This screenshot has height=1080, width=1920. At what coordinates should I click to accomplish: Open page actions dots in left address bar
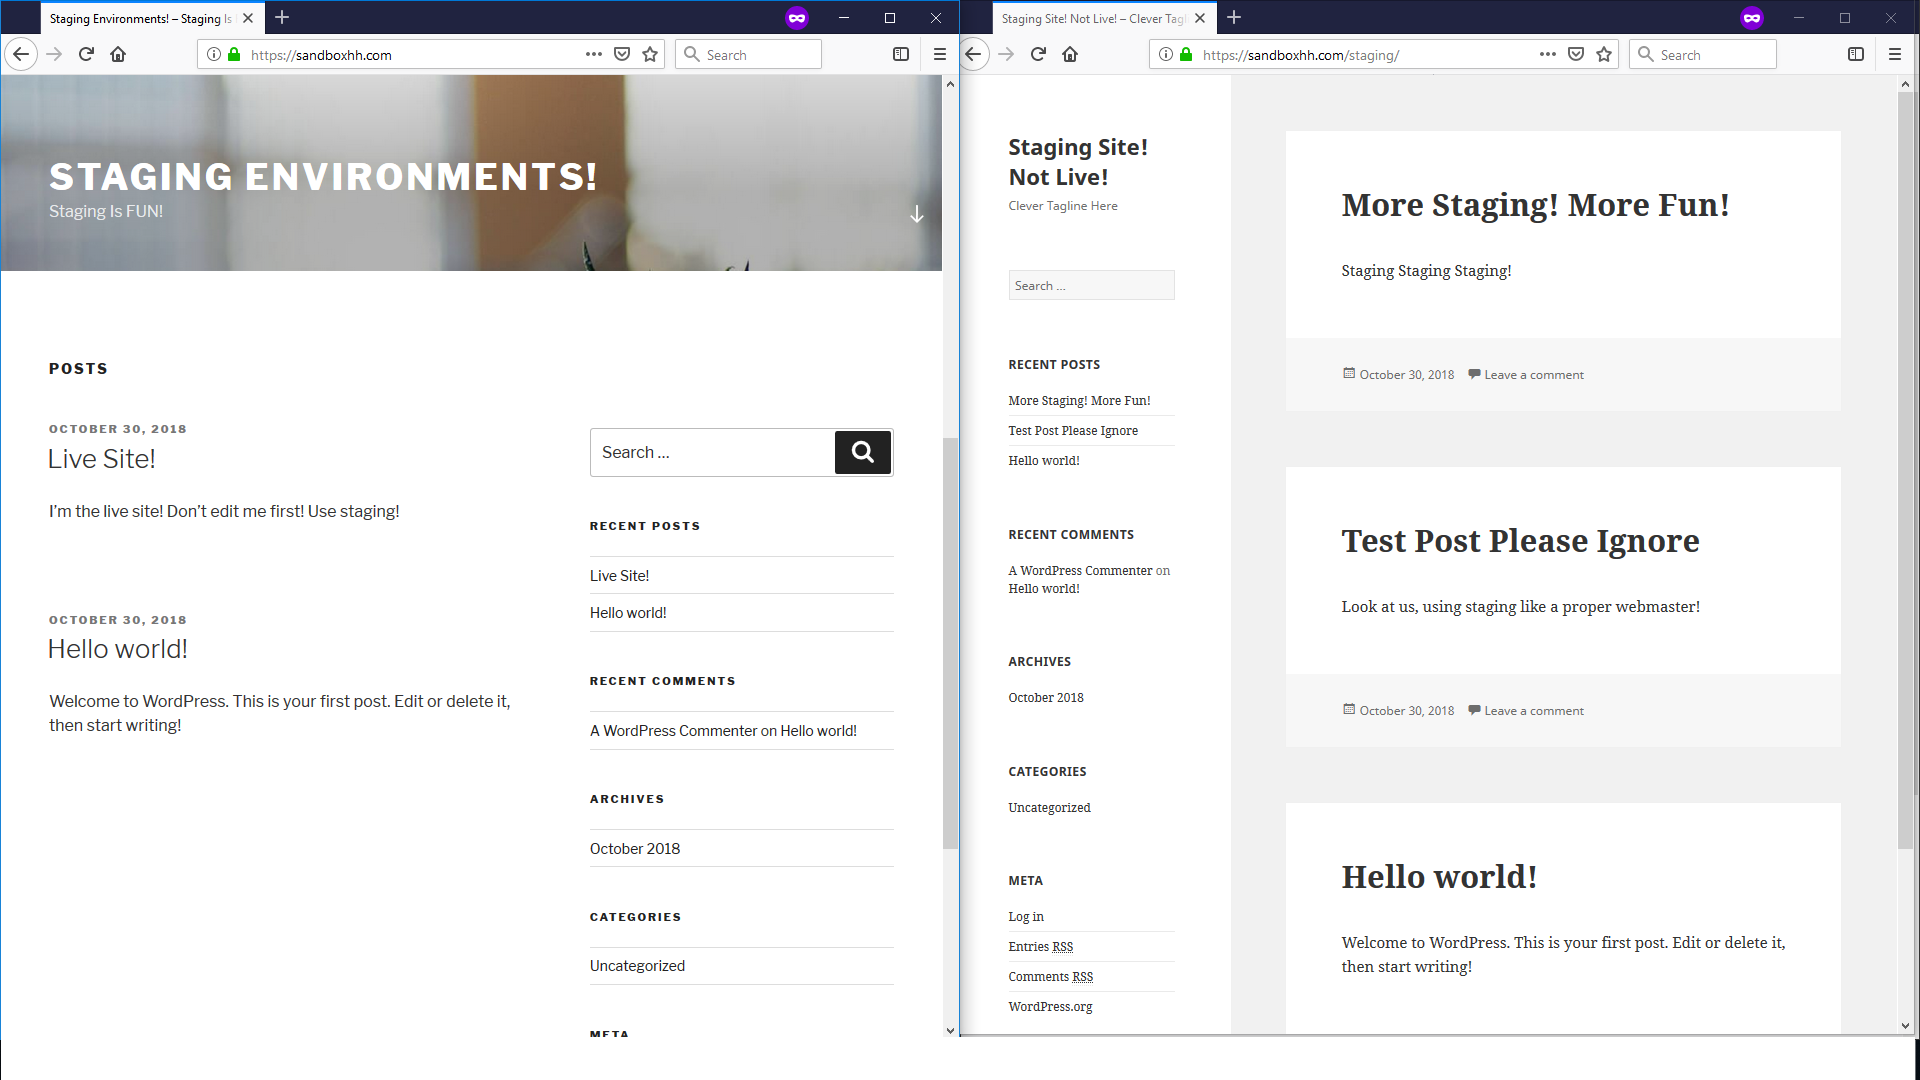(594, 55)
